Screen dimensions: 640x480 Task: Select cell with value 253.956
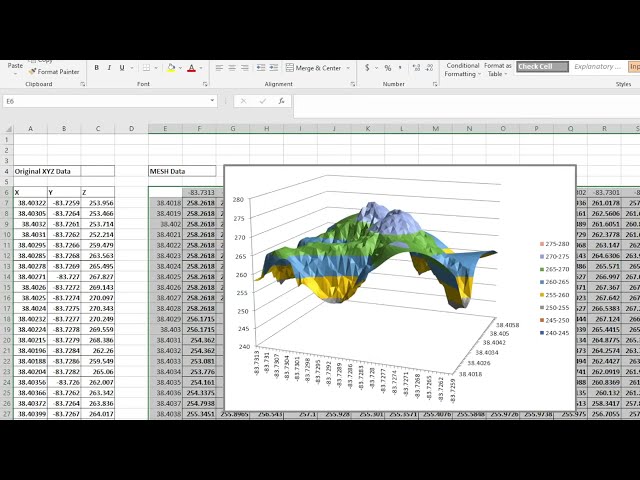click(x=98, y=203)
